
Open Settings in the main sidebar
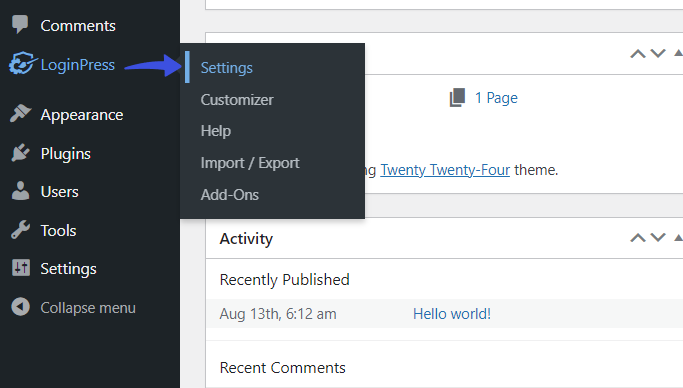[68, 269]
